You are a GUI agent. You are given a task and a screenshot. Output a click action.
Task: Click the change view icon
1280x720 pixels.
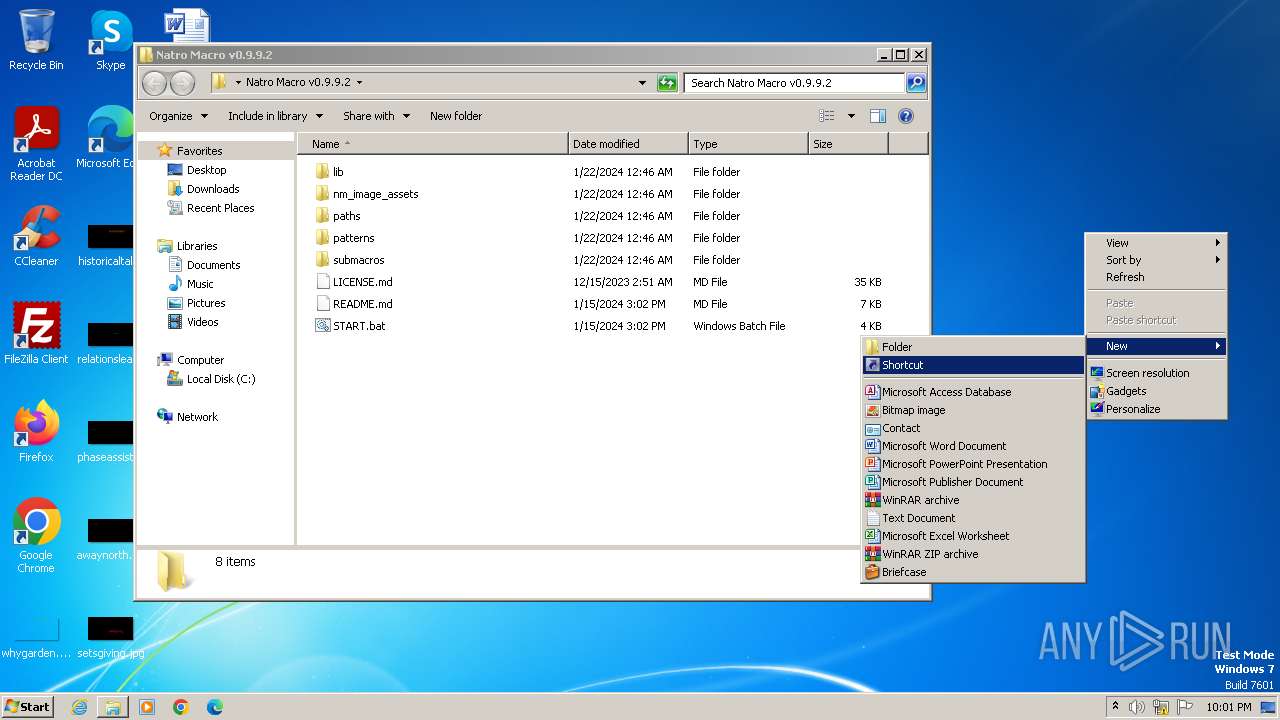[827, 116]
